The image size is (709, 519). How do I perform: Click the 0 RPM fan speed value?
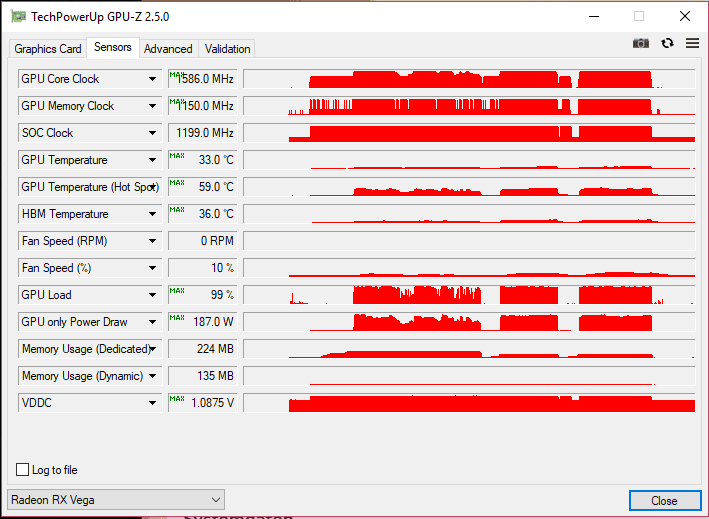pos(203,241)
